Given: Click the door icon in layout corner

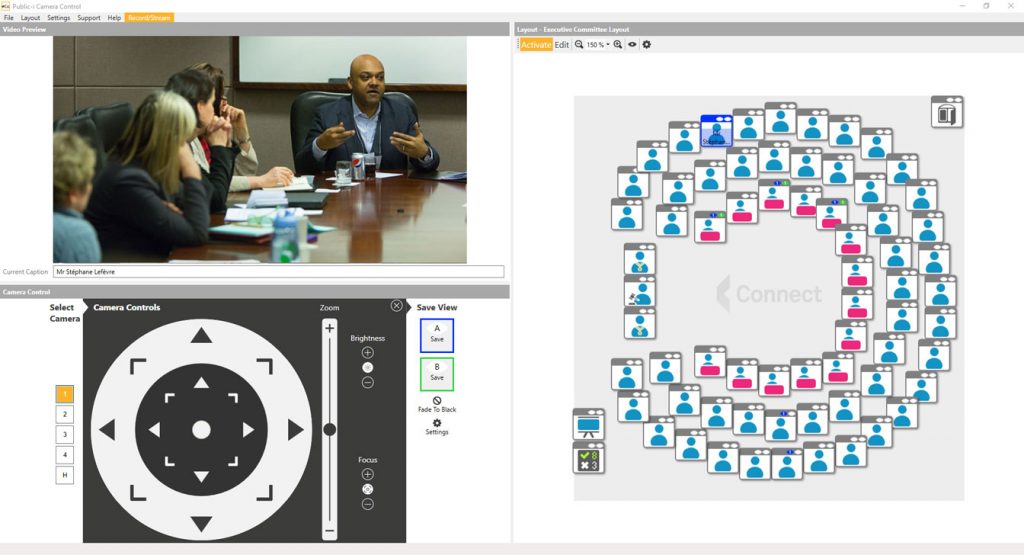Looking at the screenshot, I should [x=946, y=112].
